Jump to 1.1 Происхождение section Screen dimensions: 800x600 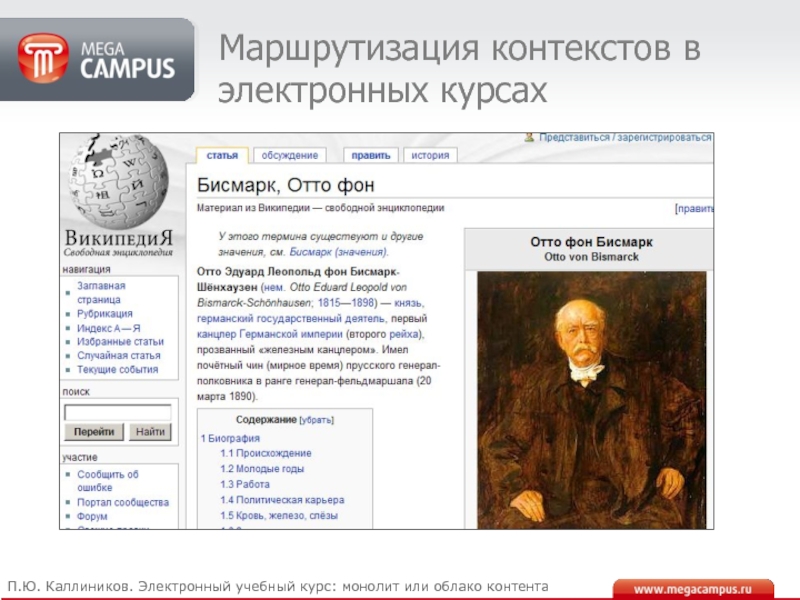tap(266, 453)
